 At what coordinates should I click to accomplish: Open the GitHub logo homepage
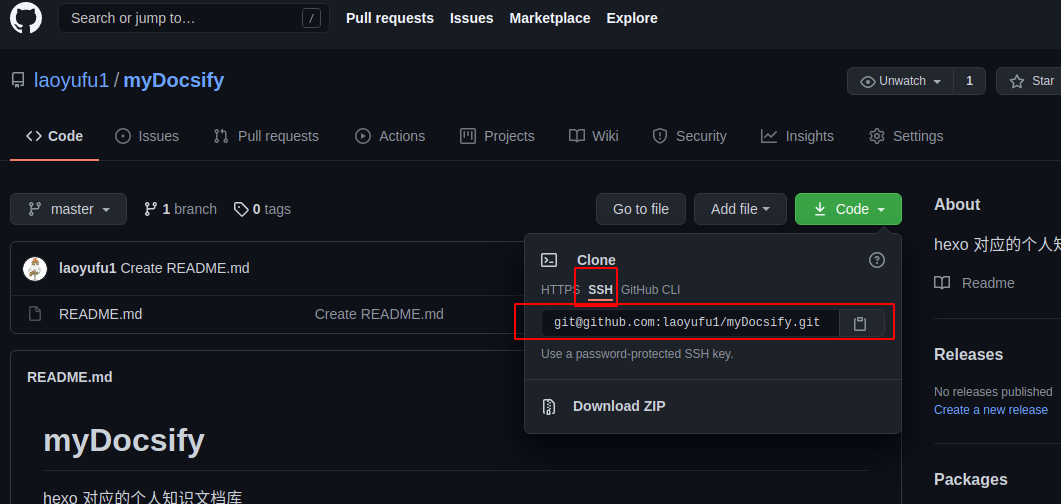point(26,17)
